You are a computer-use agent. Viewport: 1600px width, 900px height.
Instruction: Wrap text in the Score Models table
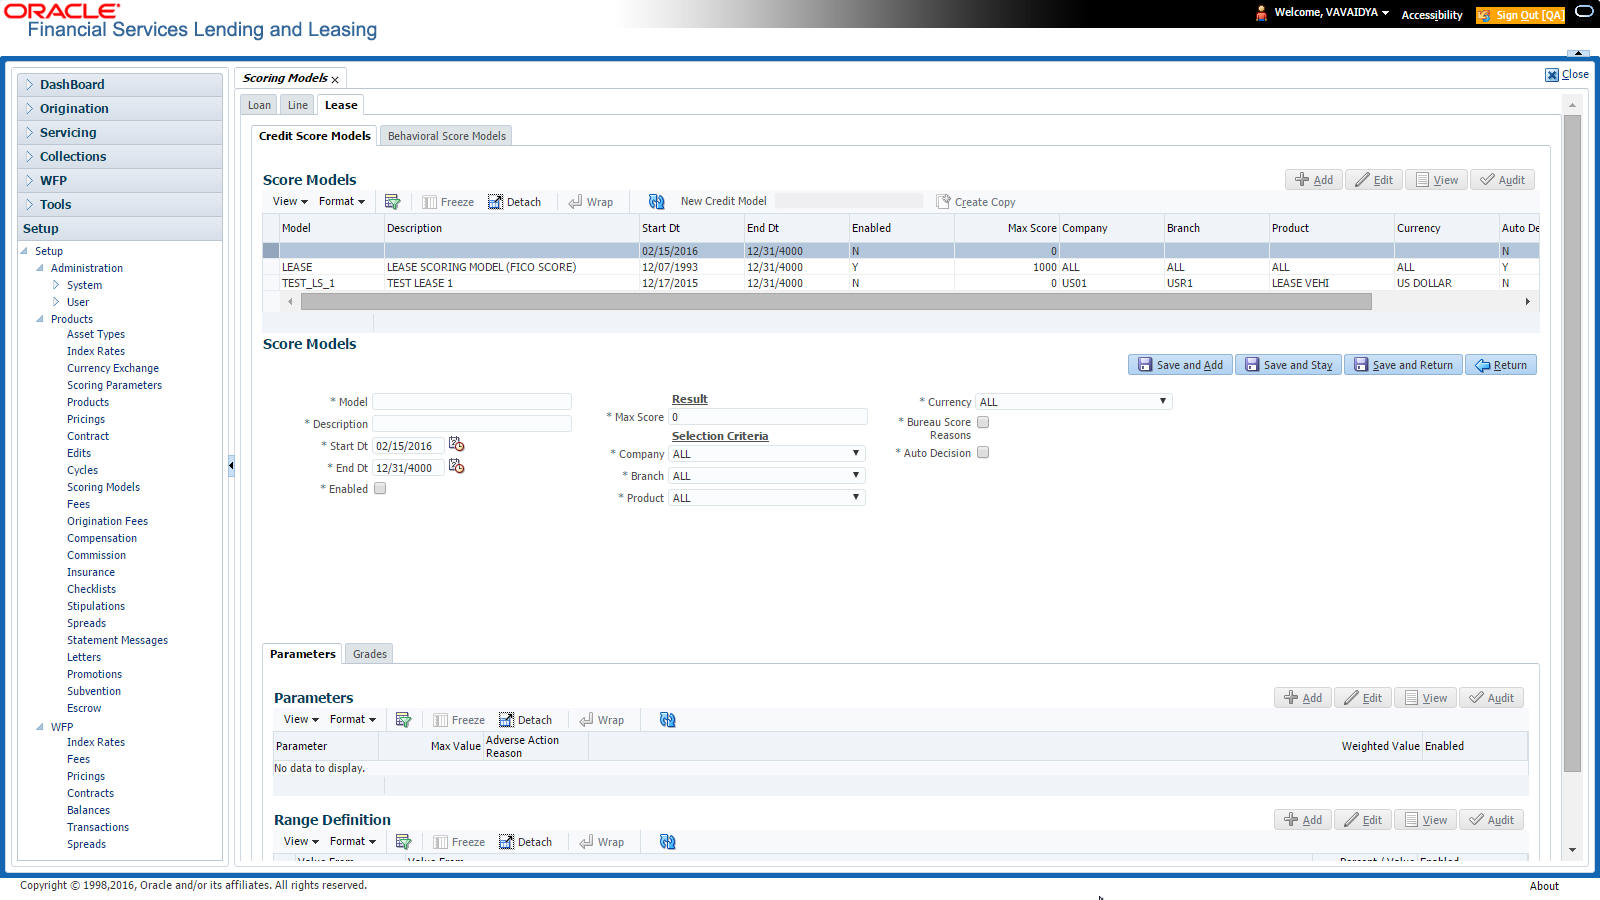[x=591, y=202]
